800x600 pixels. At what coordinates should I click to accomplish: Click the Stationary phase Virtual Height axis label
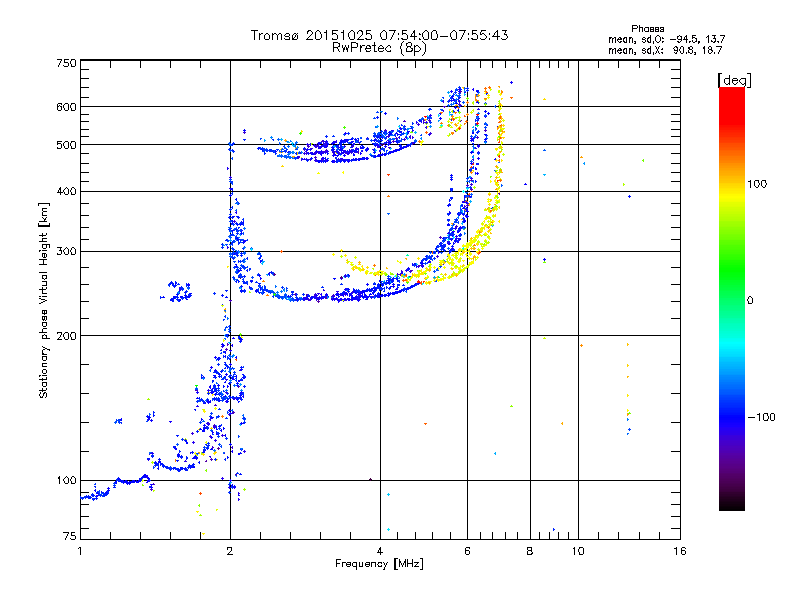pos(44,301)
